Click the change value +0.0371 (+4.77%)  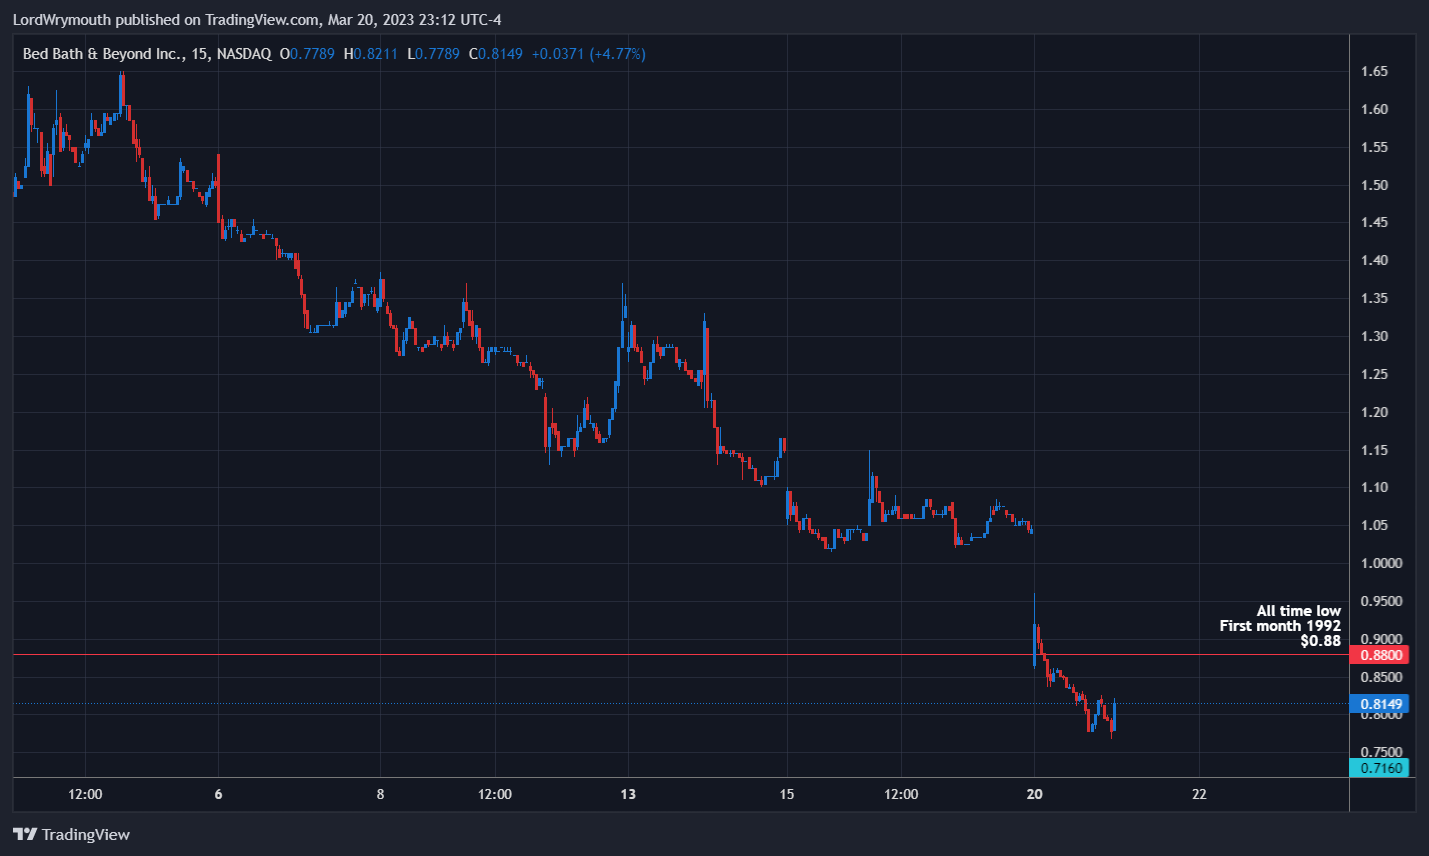(588, 54)
